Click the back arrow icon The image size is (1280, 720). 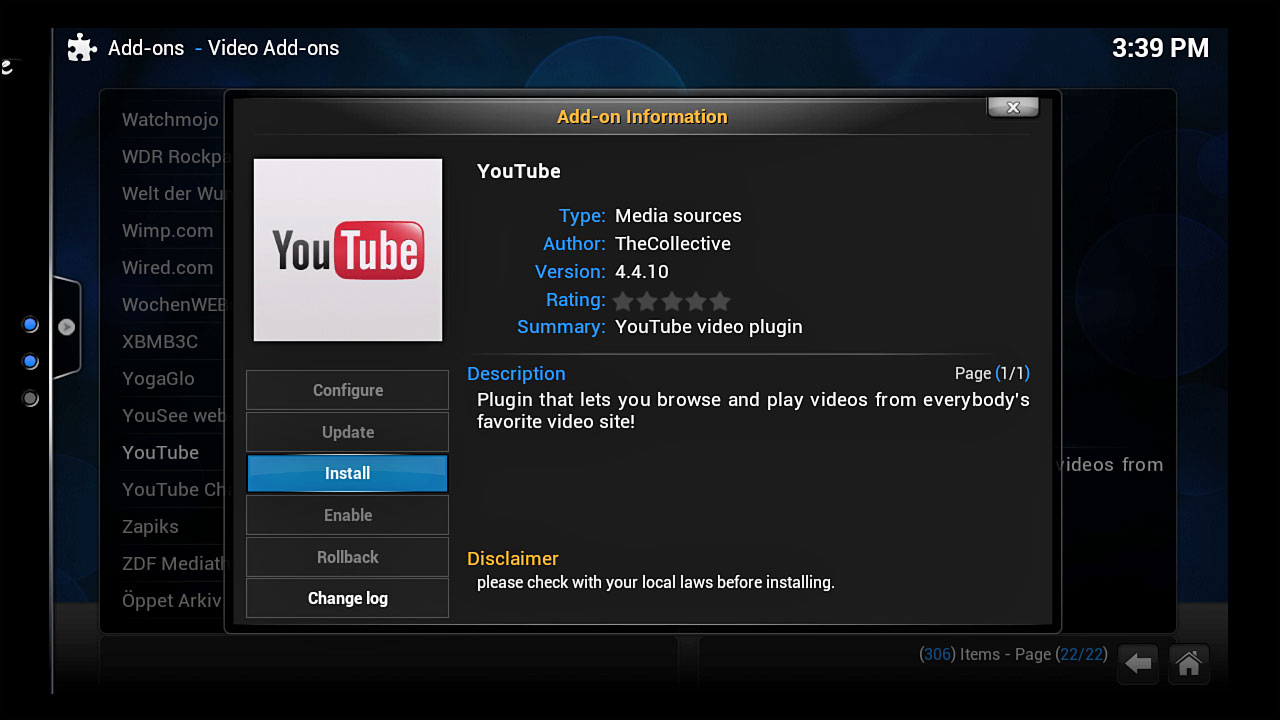click(1138, 663)
